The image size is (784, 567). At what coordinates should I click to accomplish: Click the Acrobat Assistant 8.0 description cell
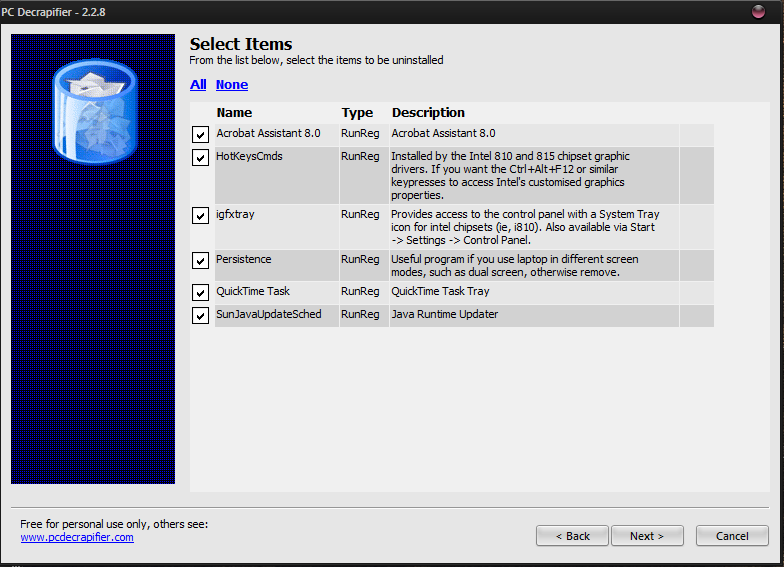pos(534,134)
